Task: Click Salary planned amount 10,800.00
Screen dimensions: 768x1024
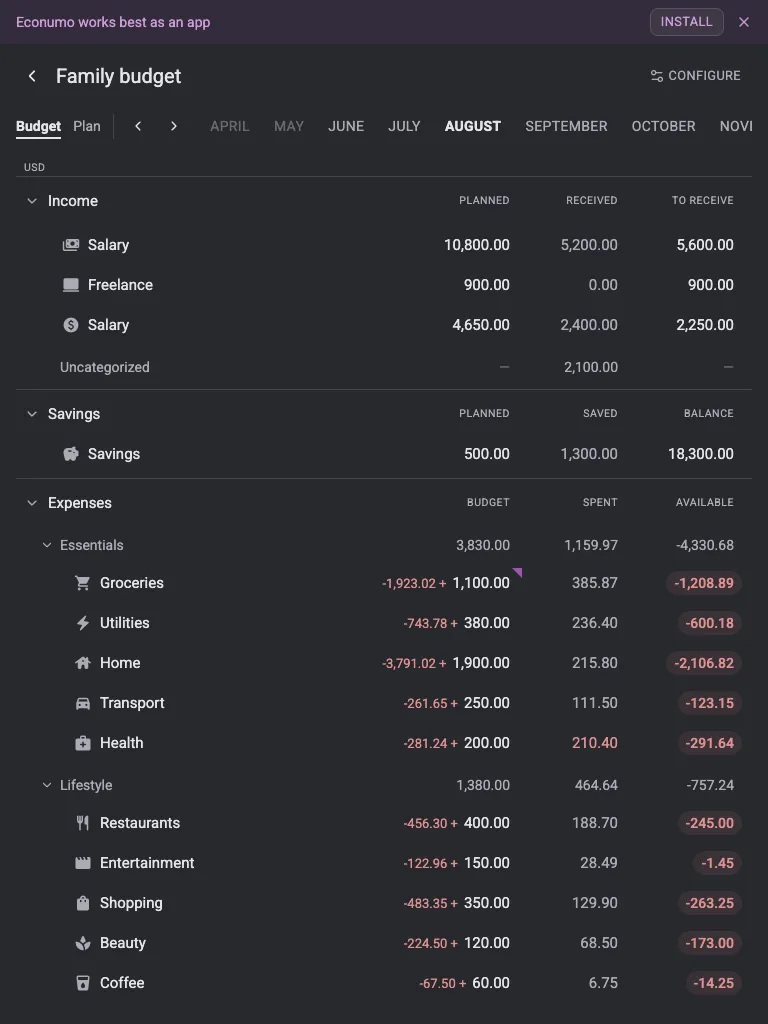Action: (477, 245)
